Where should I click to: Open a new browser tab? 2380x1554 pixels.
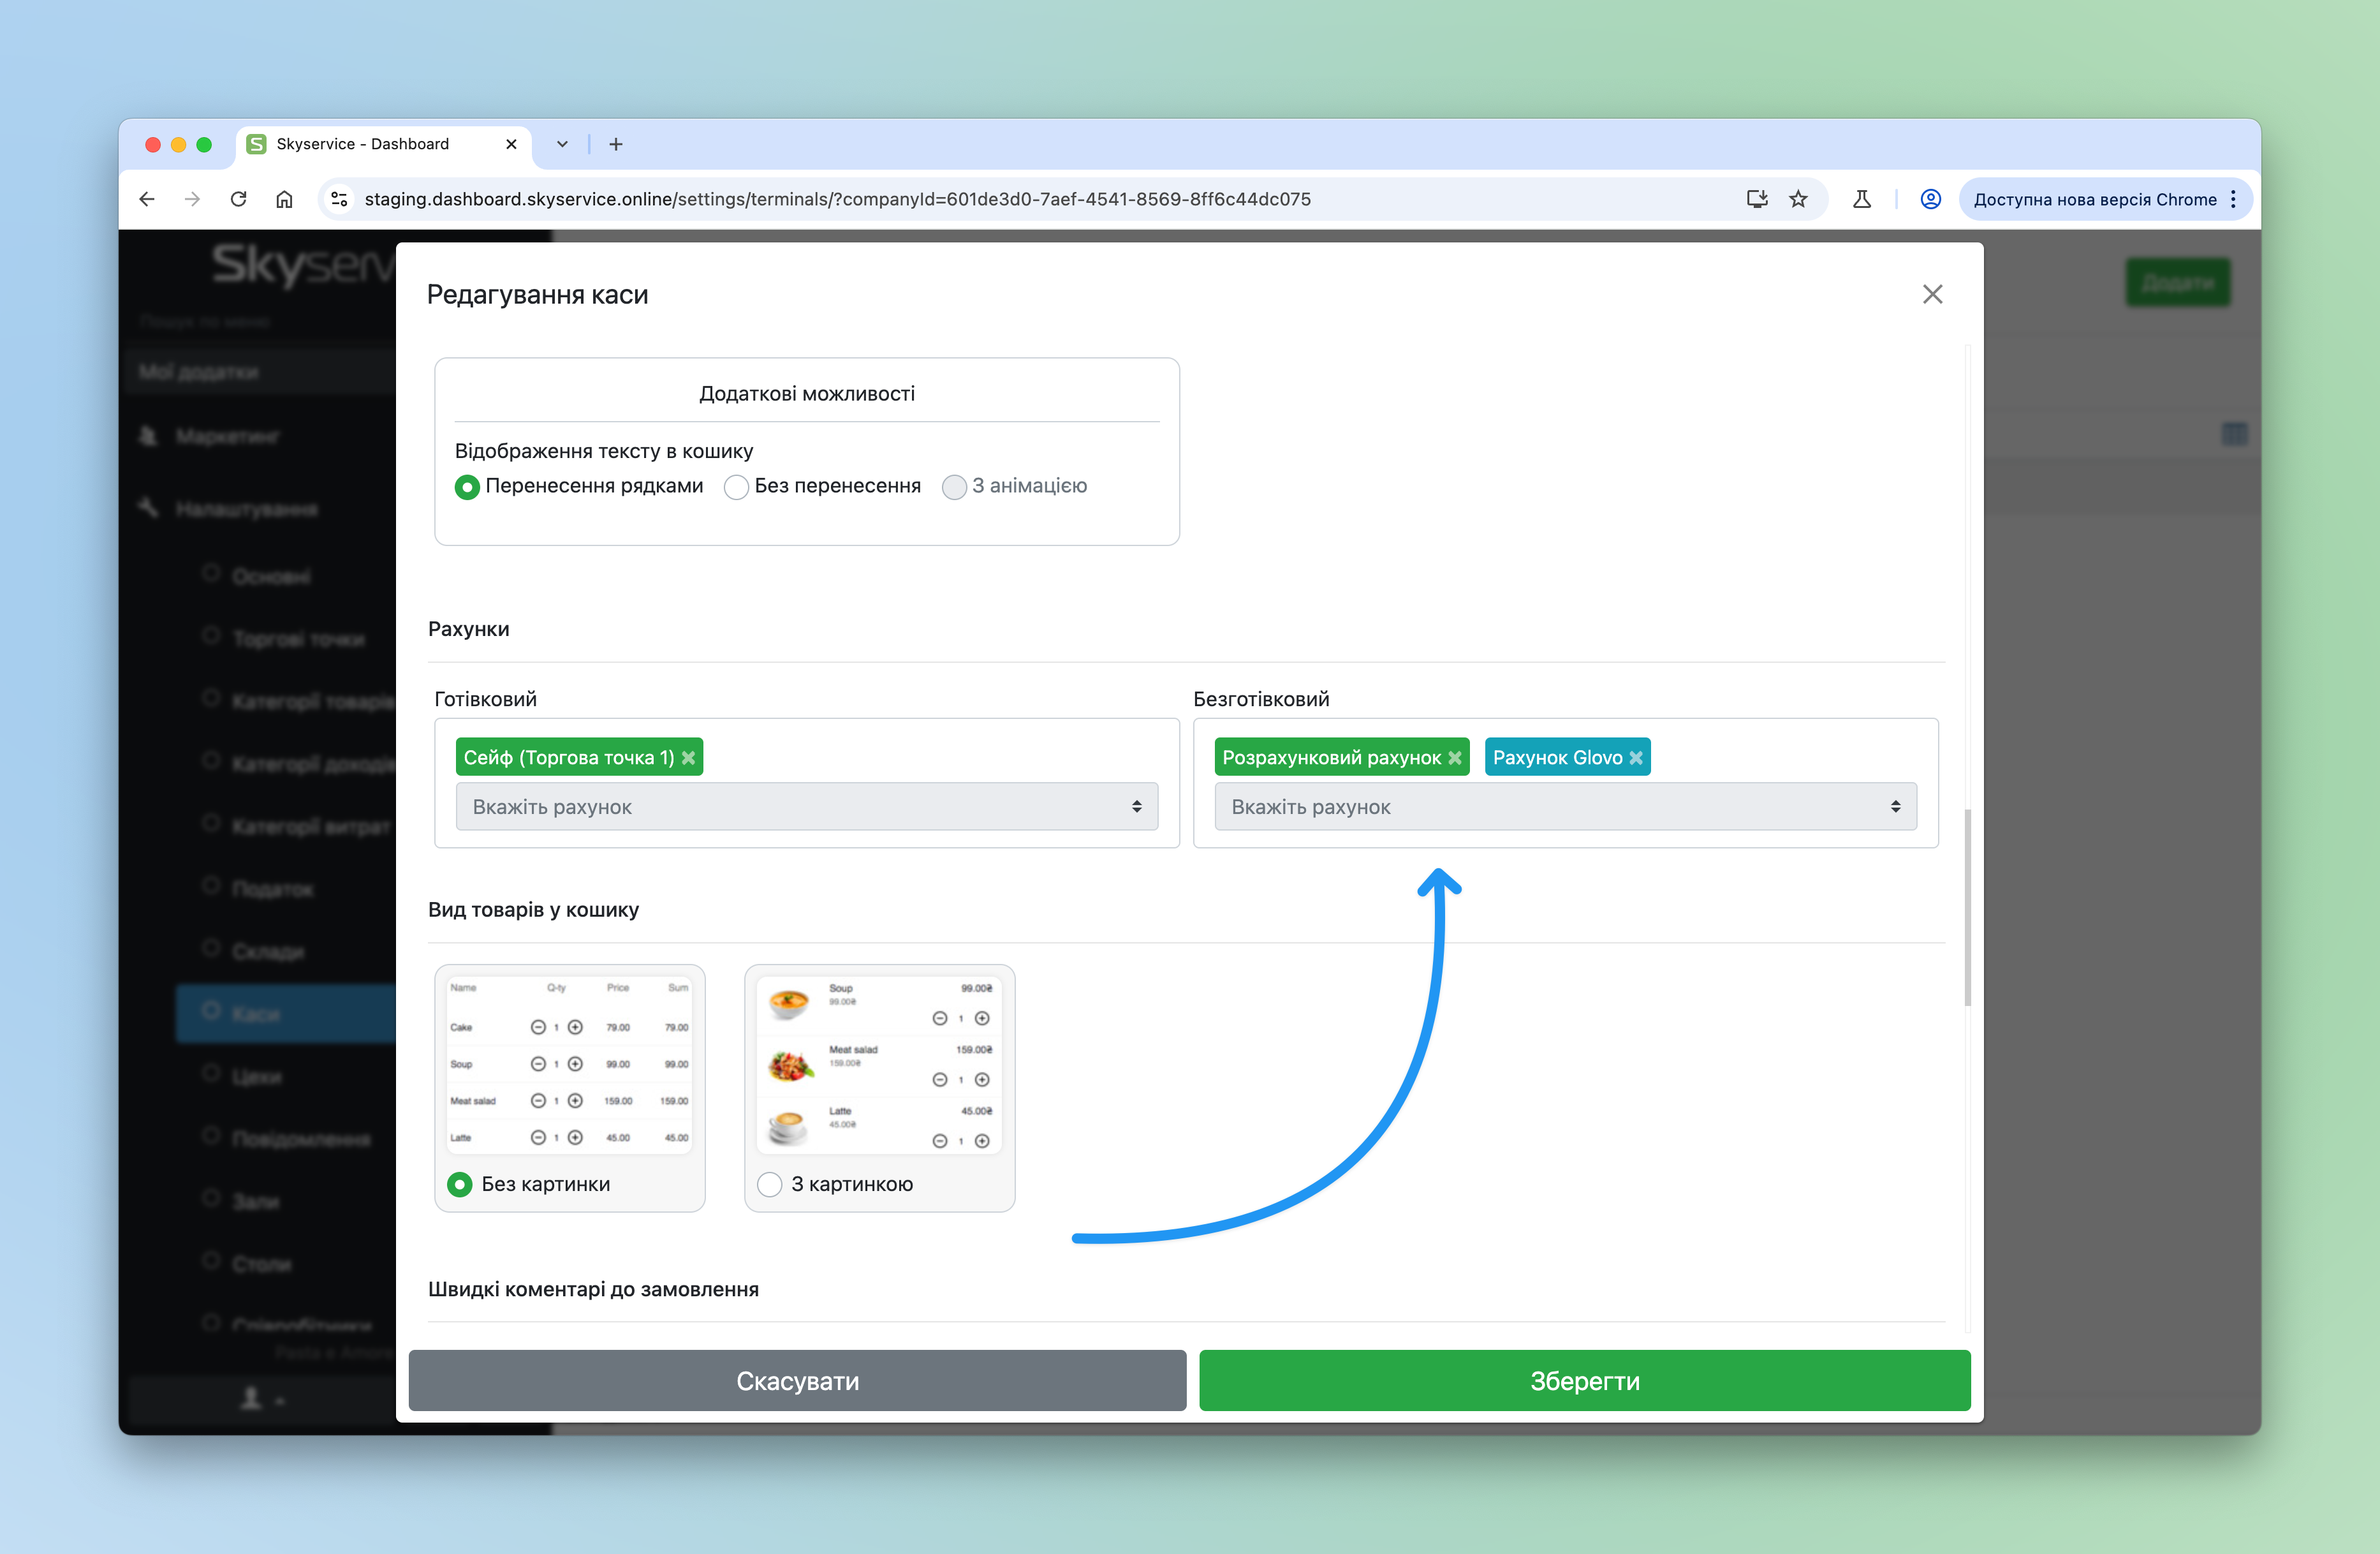coord(616,144)
